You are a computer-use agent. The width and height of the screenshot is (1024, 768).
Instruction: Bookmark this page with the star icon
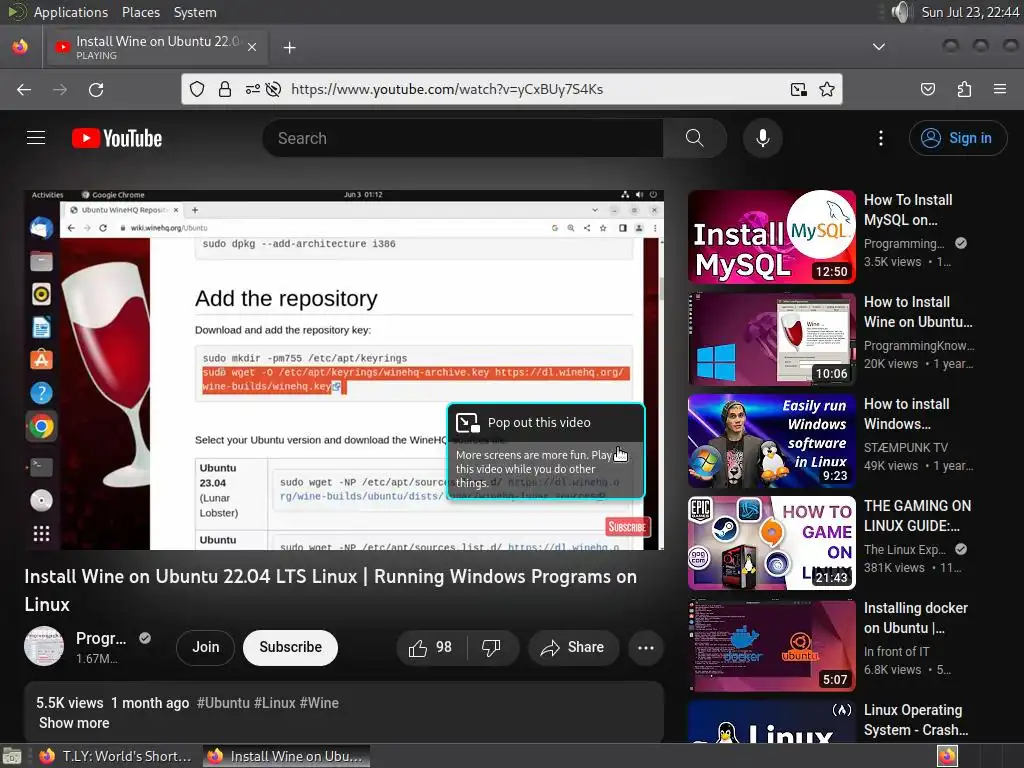point(827,89)
